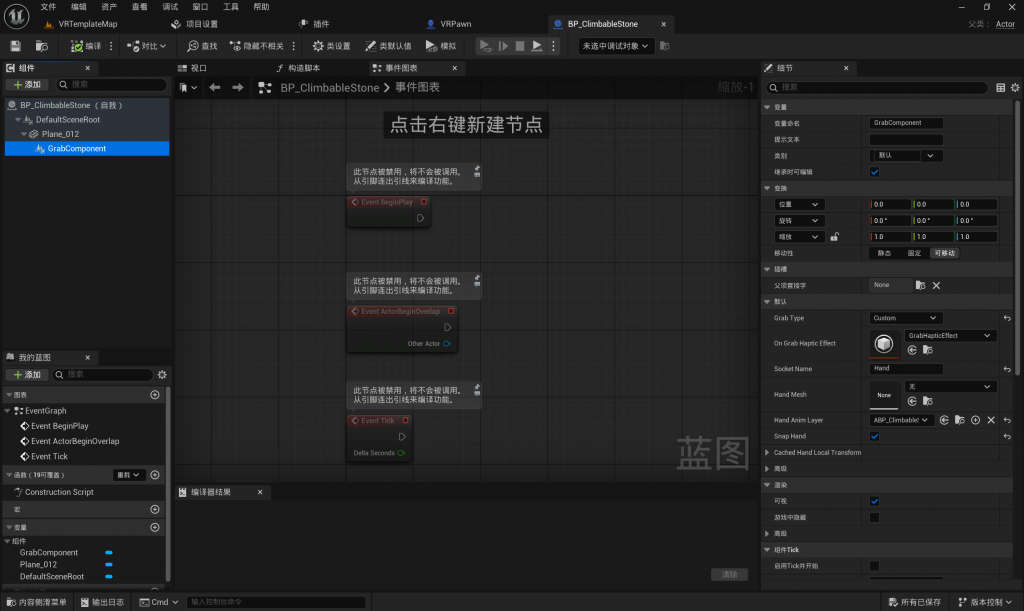
Task: Click the My Blueprint panel settings gear
Action: 162,374
